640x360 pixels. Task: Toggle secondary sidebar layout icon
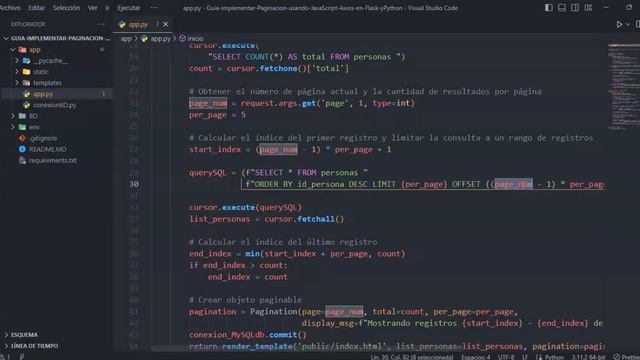575,8
